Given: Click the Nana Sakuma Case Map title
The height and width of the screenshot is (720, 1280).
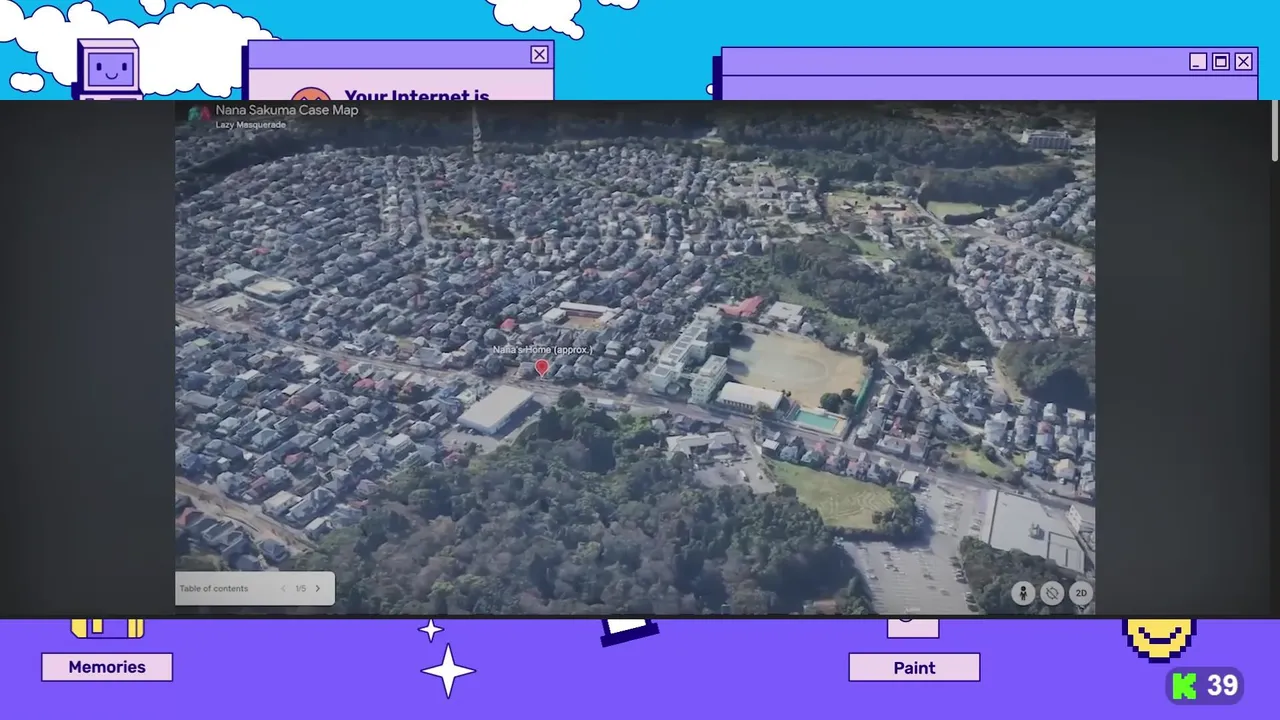Looking at the screenshot, I should tap(287, 110).
